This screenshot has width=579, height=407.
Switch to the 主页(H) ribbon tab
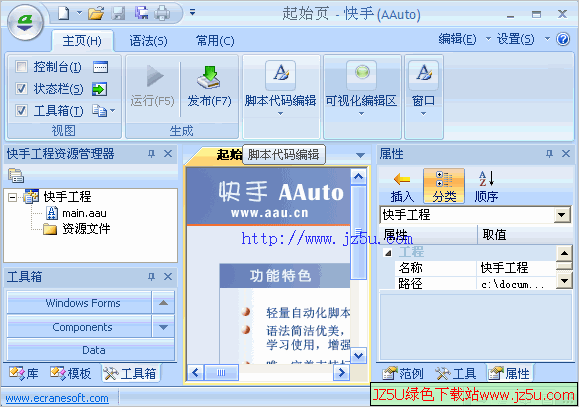82,41
